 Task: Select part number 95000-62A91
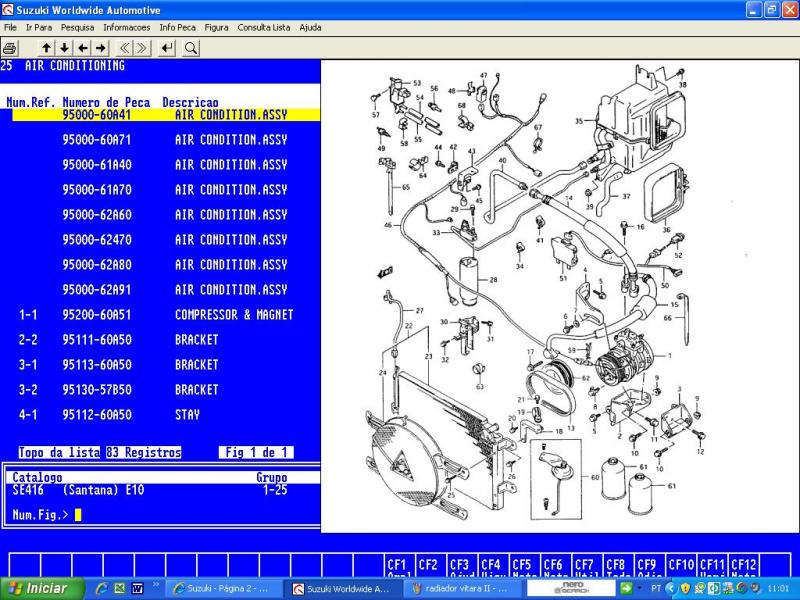[x=96, y=290]
